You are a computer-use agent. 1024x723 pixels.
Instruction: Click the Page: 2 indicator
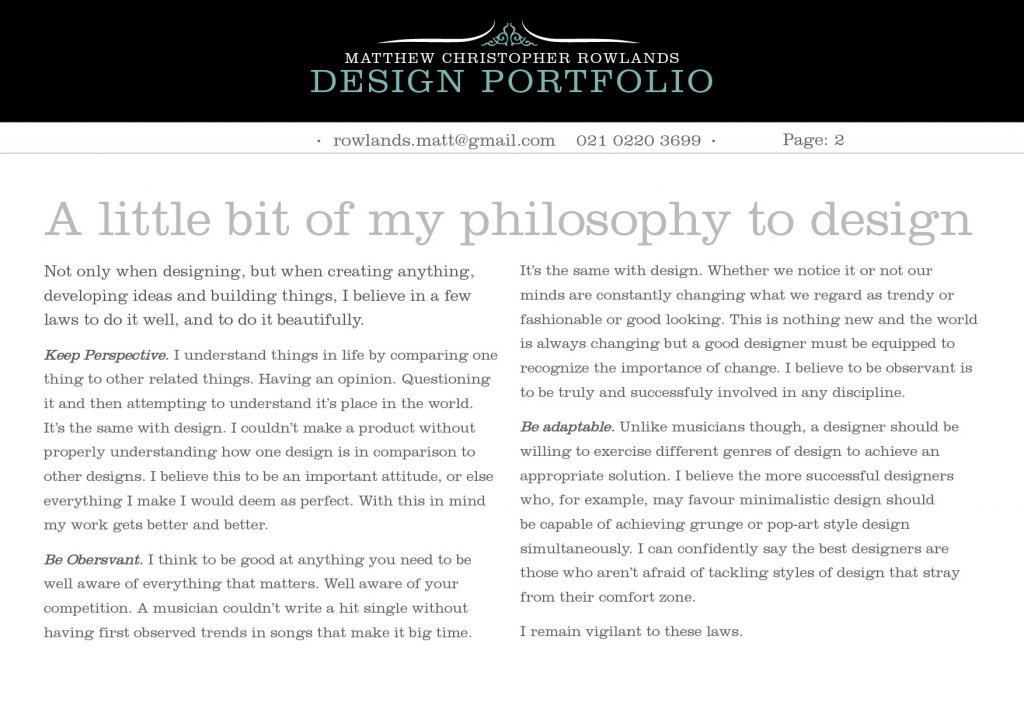pos(813,140)
